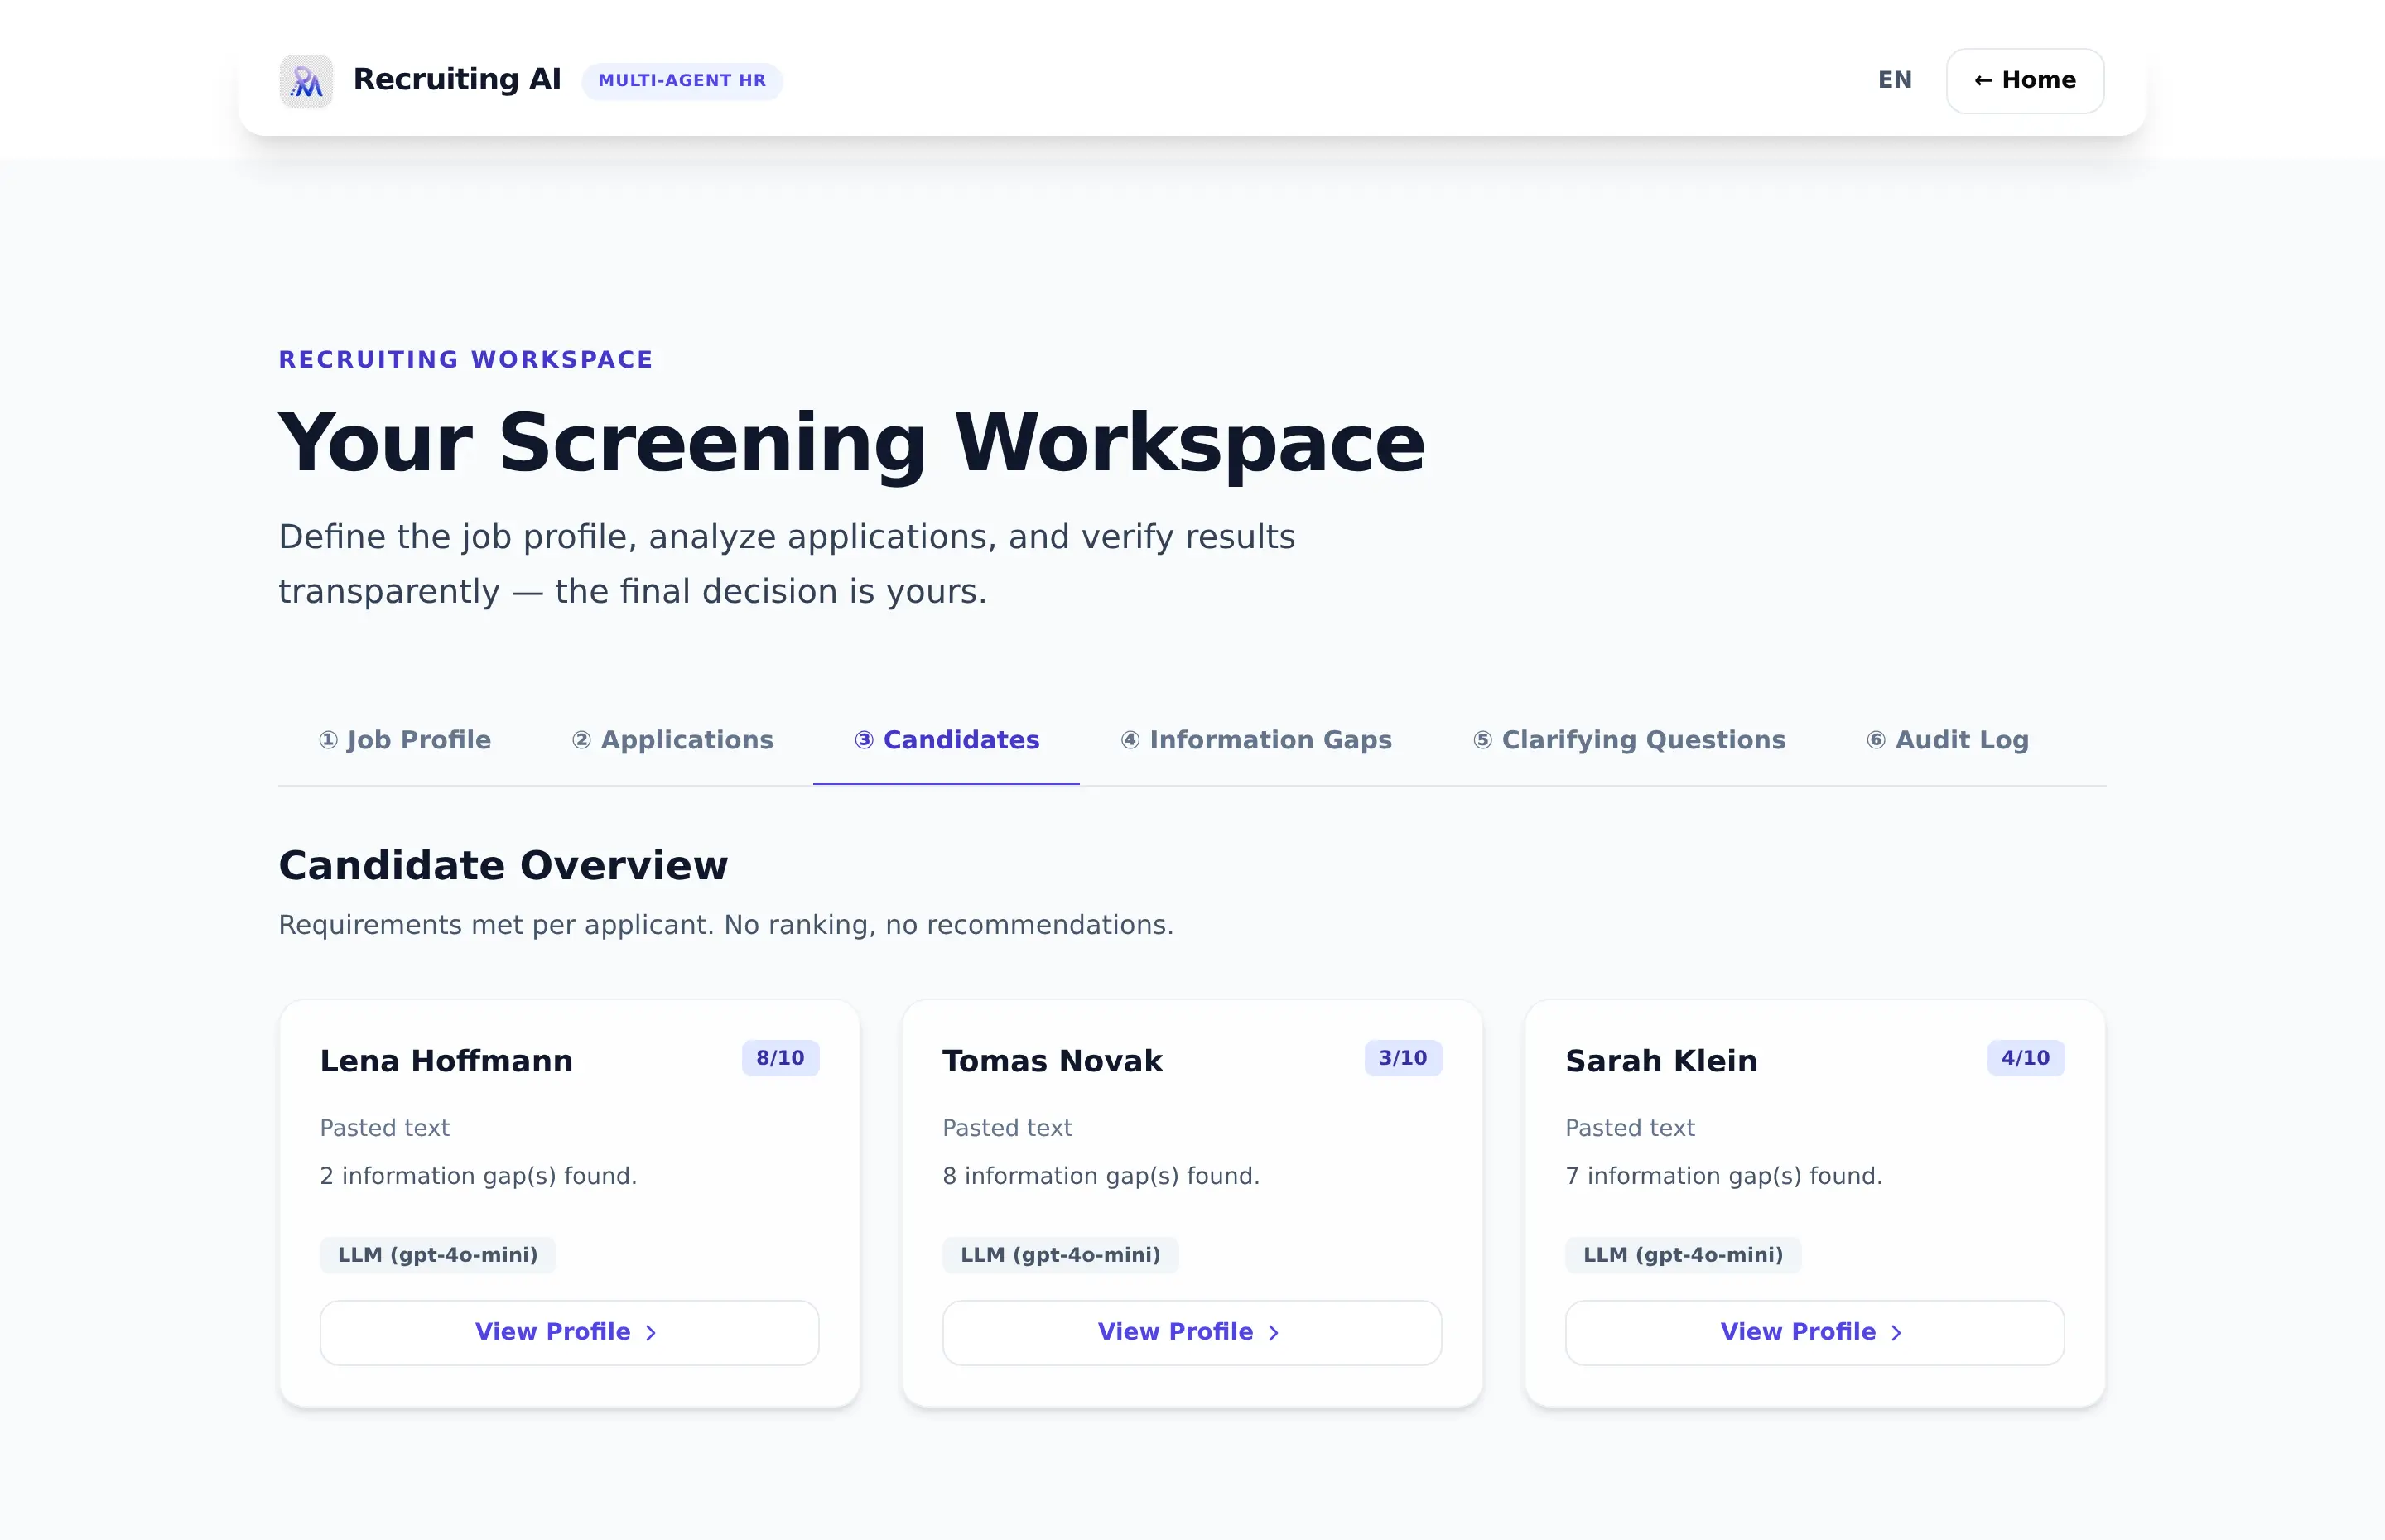Select the Candidates tab
2385x1540 pixels.
tap(947, 740)
